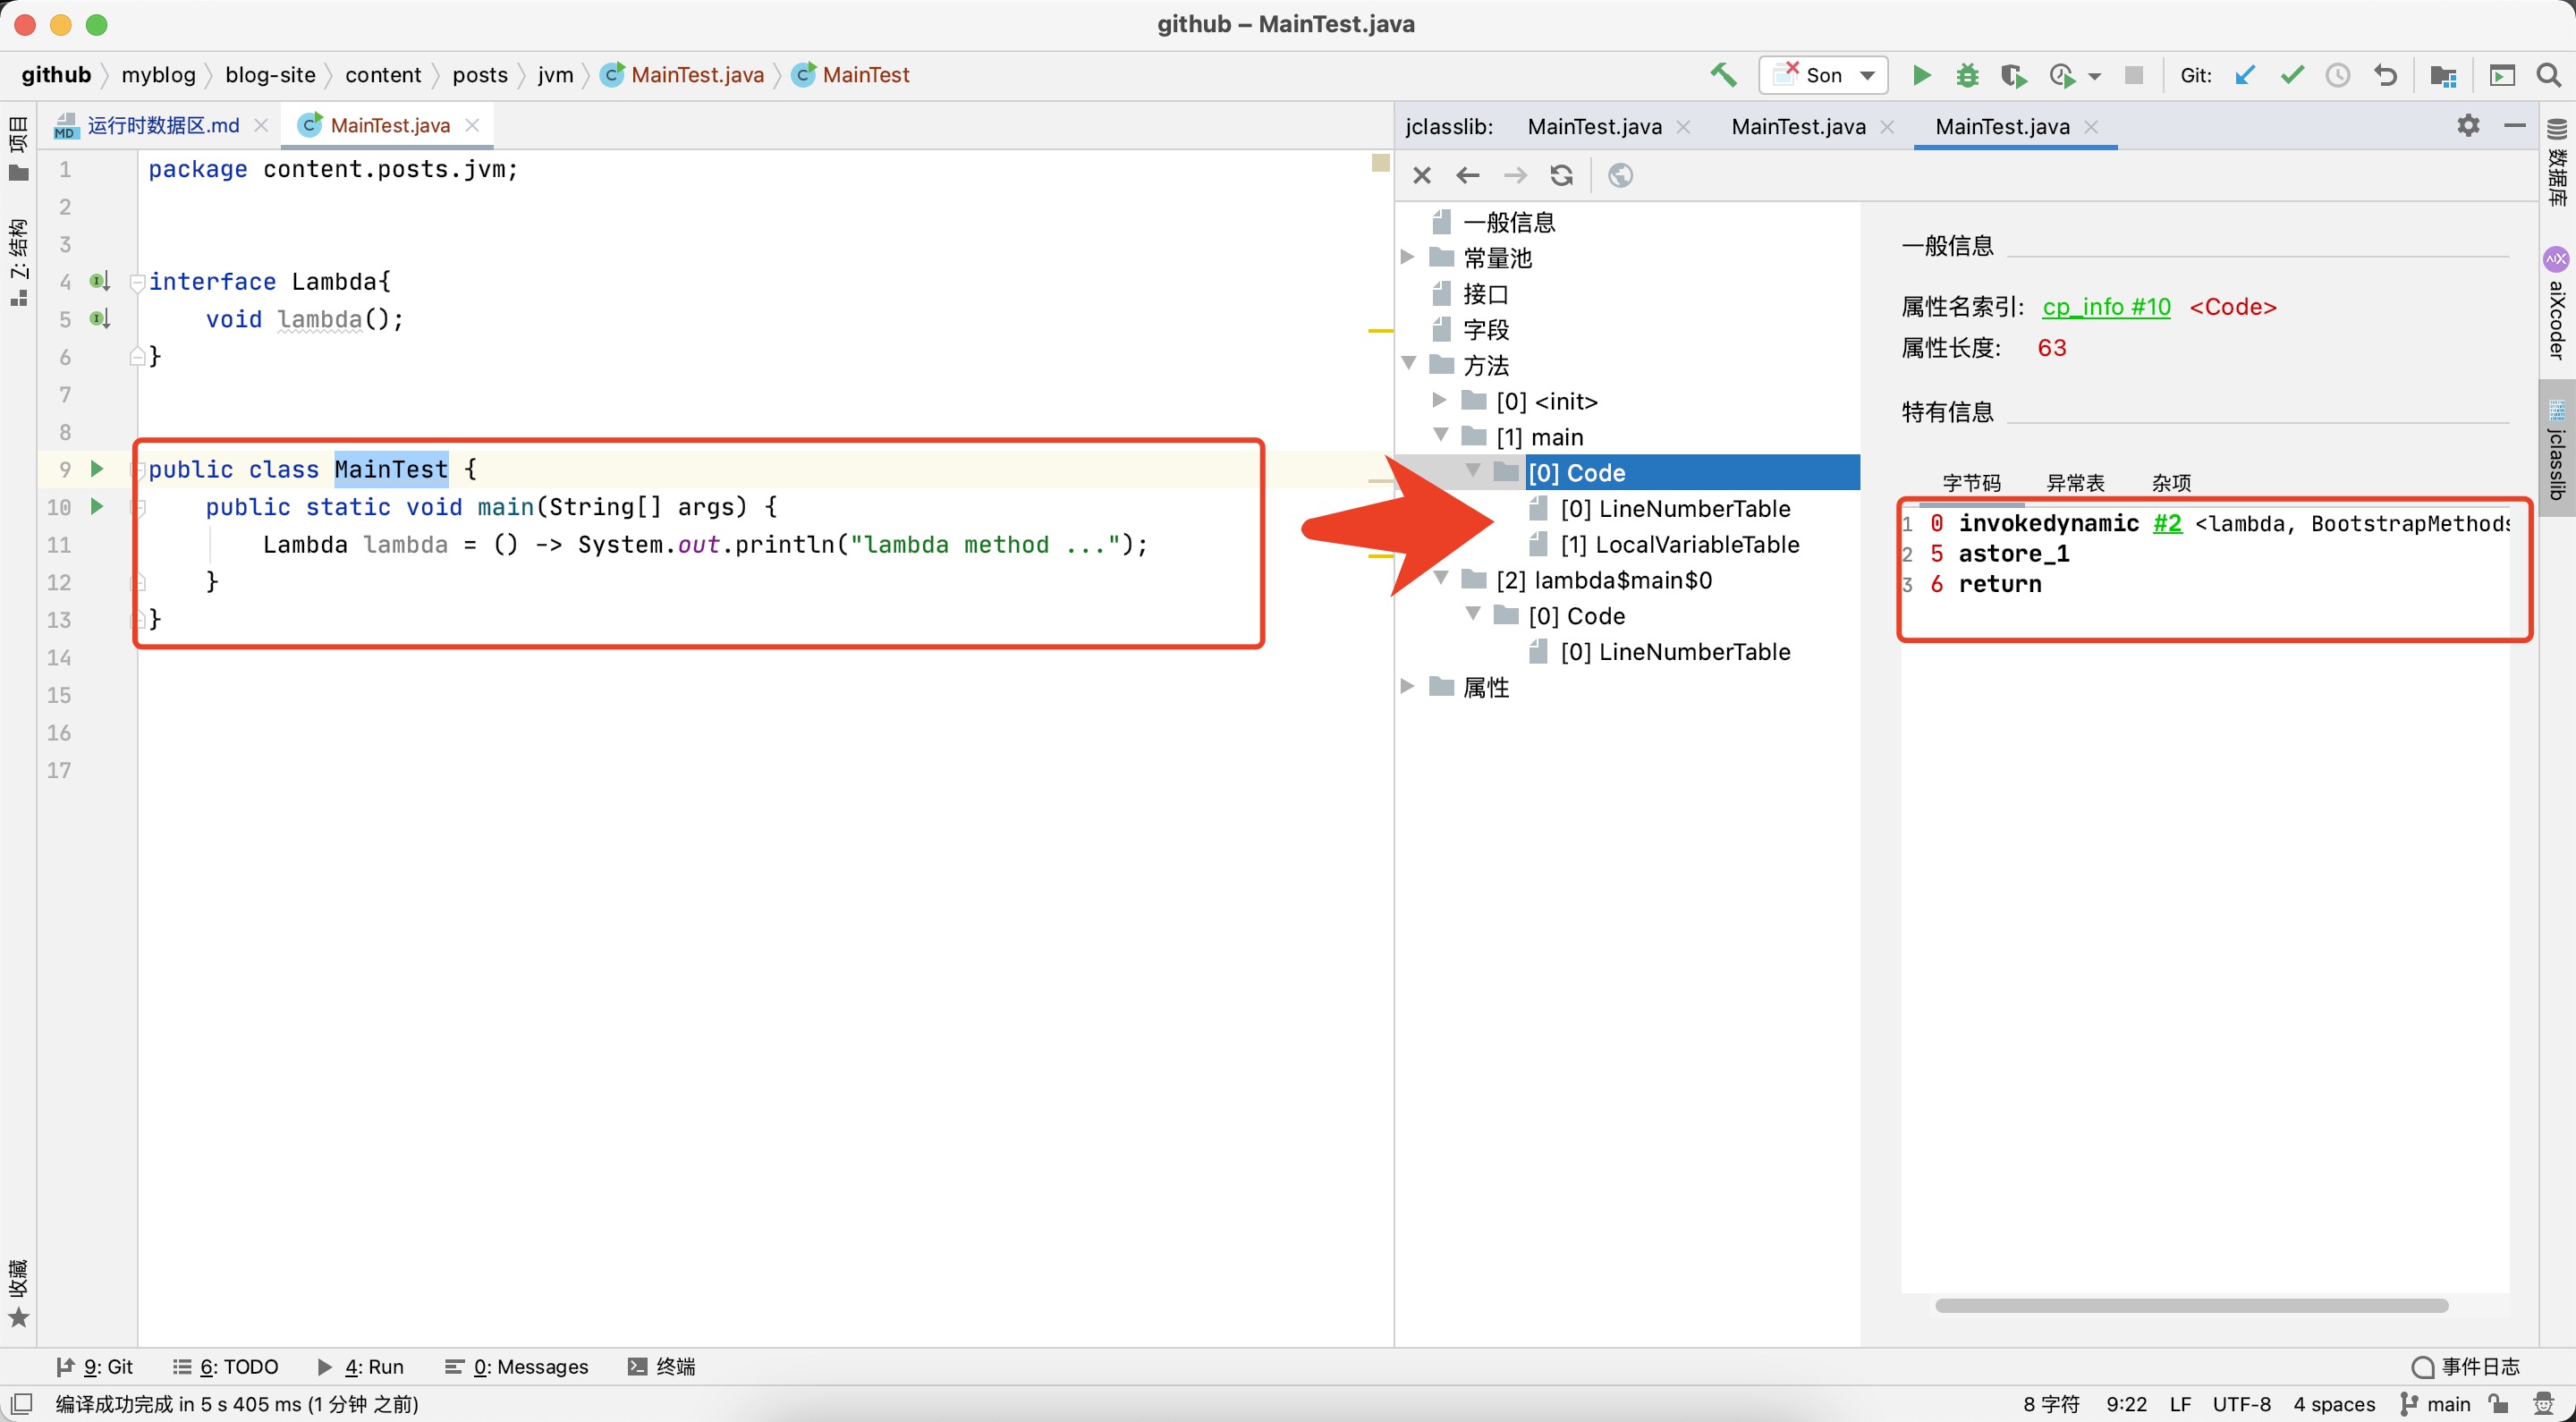
Task: Close jclasslib view with X toolbar icon
Action: point(1422,176)
